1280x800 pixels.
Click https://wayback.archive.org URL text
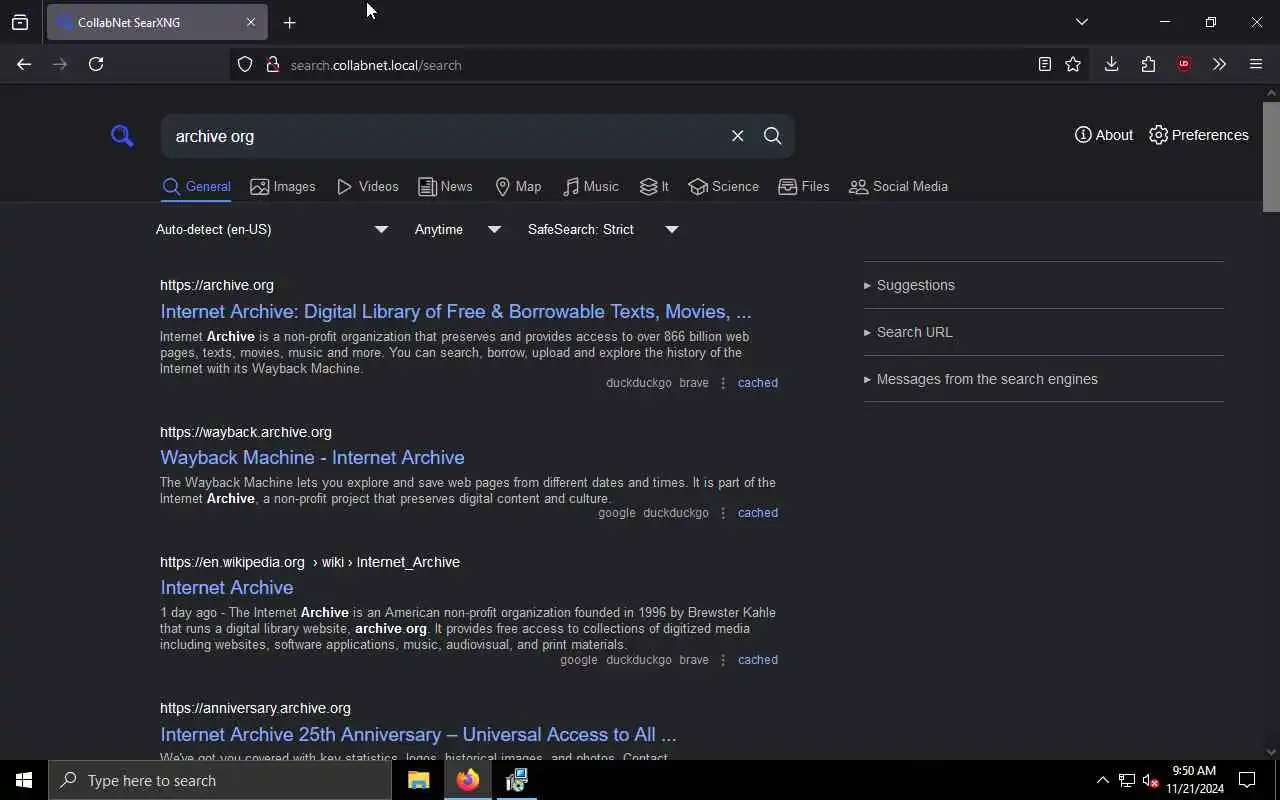[246, 433]
